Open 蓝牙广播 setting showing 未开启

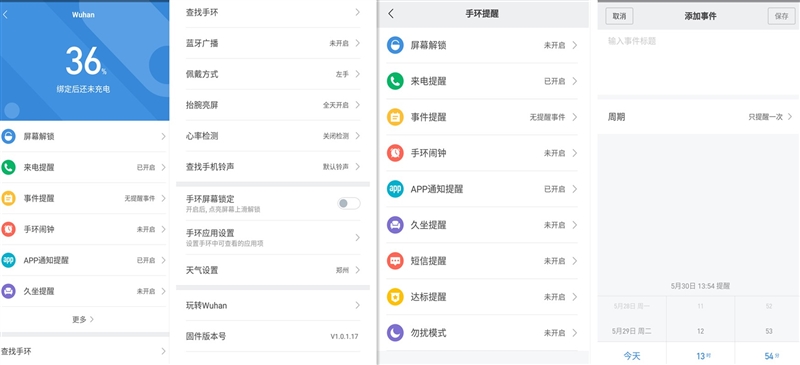(x=273, y=43)
